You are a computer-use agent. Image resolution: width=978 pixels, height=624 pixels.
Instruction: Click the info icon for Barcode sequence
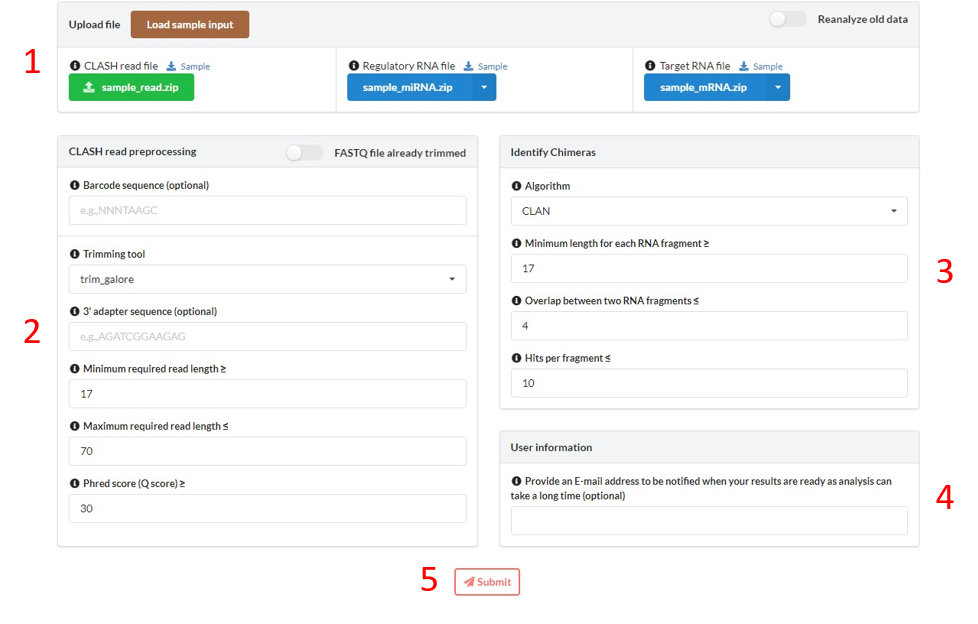point(75,185)
